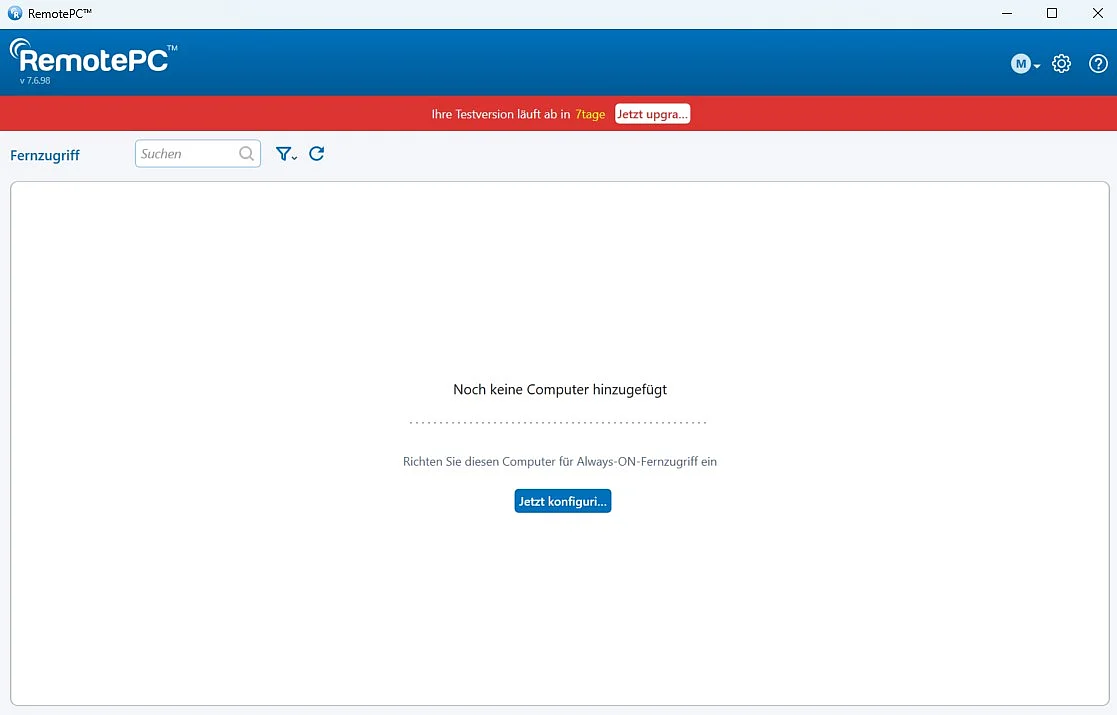
Task: Close the RemotePC window
Action: pos(1097,14)
